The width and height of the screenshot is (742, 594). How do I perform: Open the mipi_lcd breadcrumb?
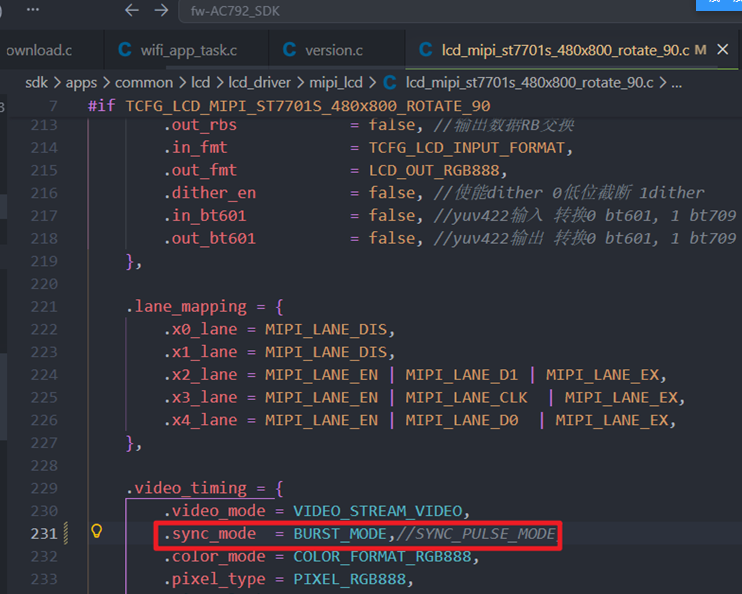click(x=336, y=83)
